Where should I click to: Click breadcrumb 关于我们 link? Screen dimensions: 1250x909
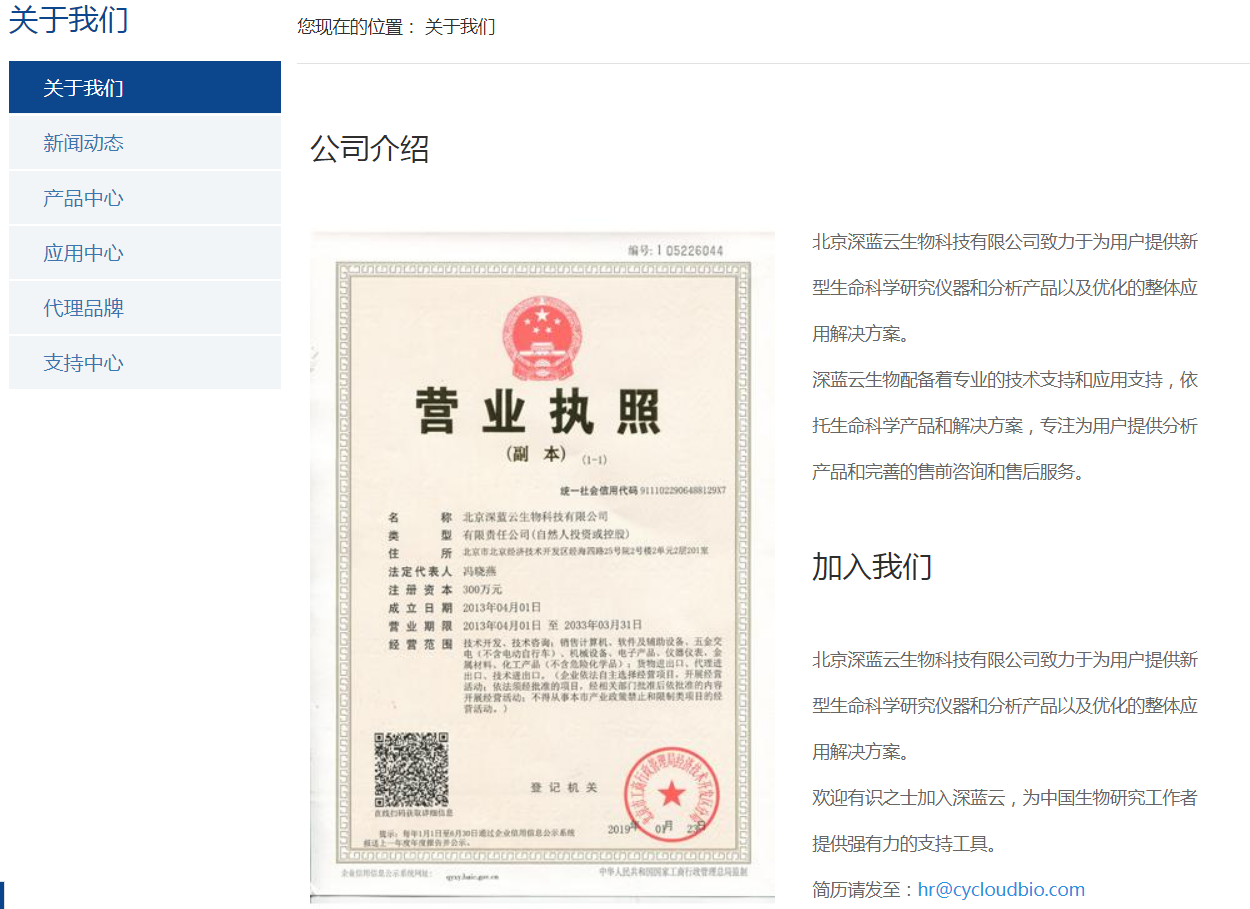pyautogui.click(x=460, y=27)
